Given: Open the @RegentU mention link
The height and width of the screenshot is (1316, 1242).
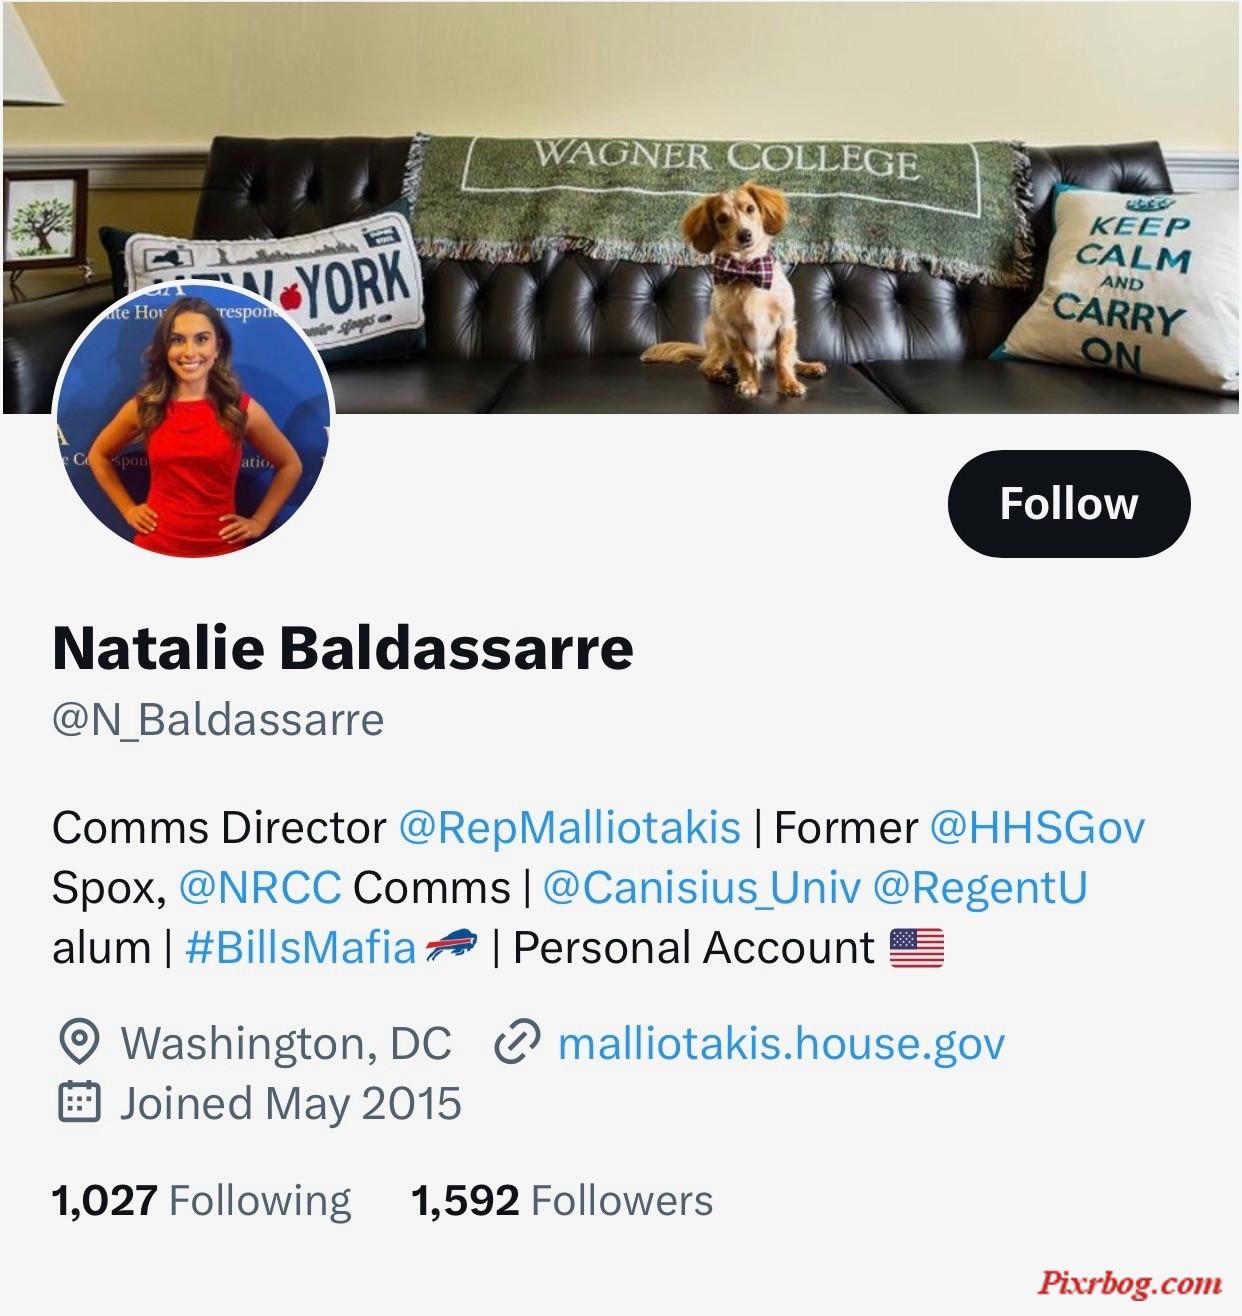Looking at the screenshot, I should coord(980,888).
